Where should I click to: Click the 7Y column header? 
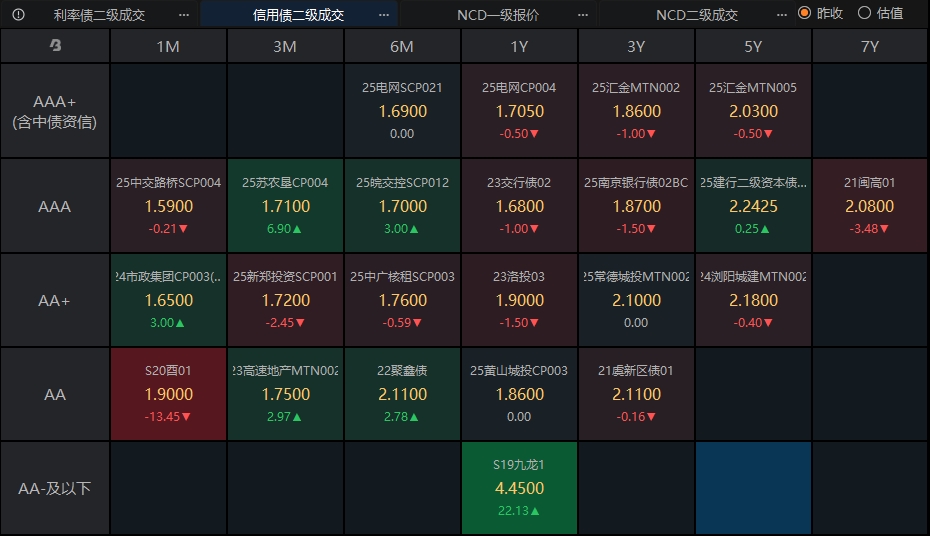(870, 46)
